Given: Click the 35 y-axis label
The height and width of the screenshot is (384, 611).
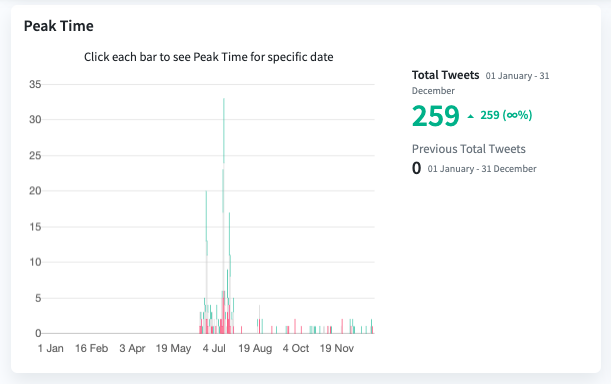Looking at the screenshot, I should click(35, 84).
